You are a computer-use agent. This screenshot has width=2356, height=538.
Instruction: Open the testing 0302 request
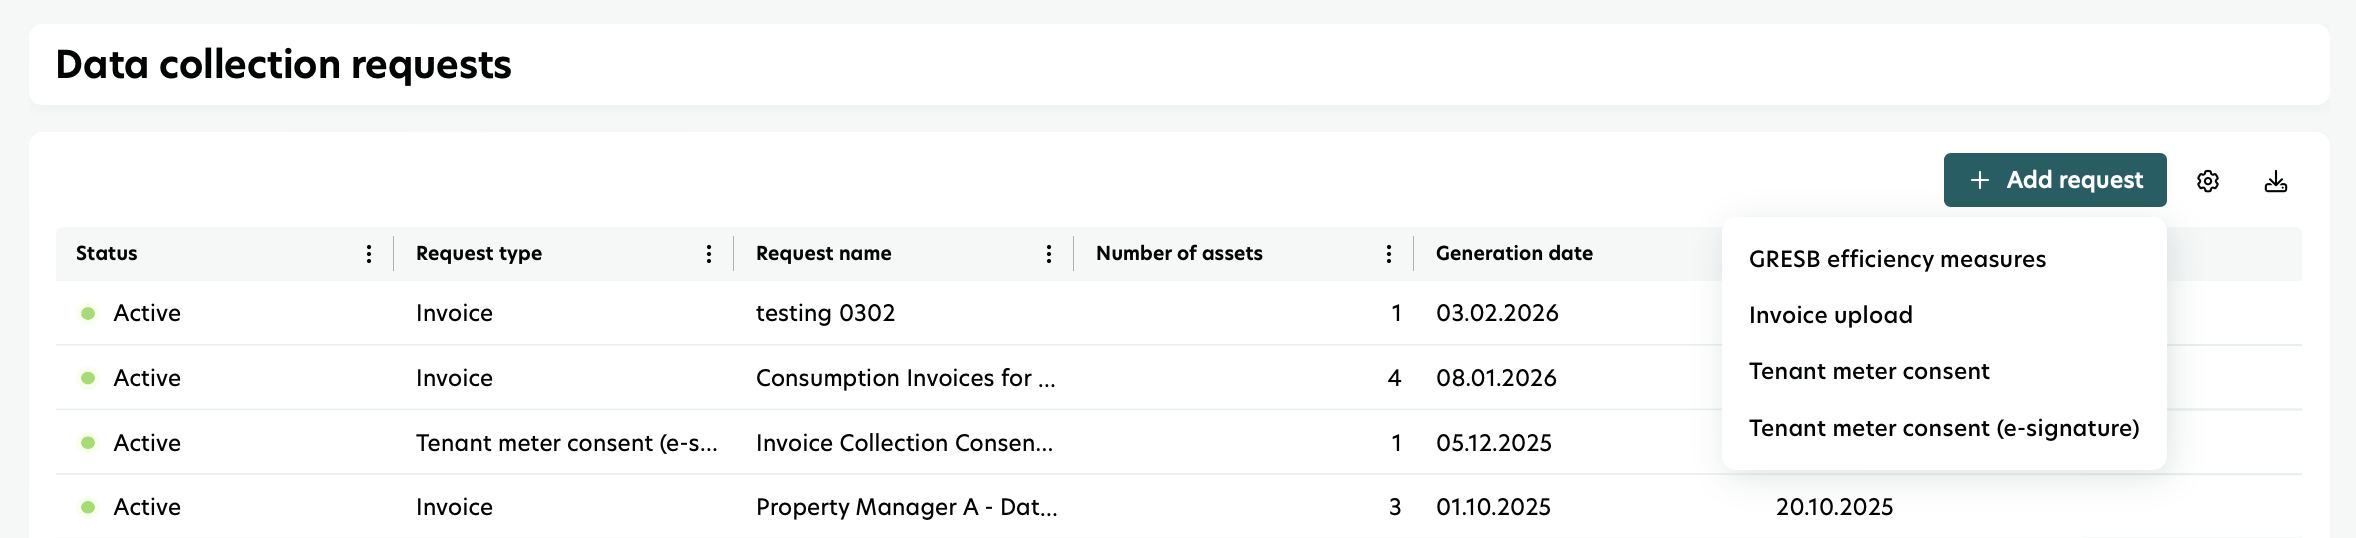click(826, 313)
